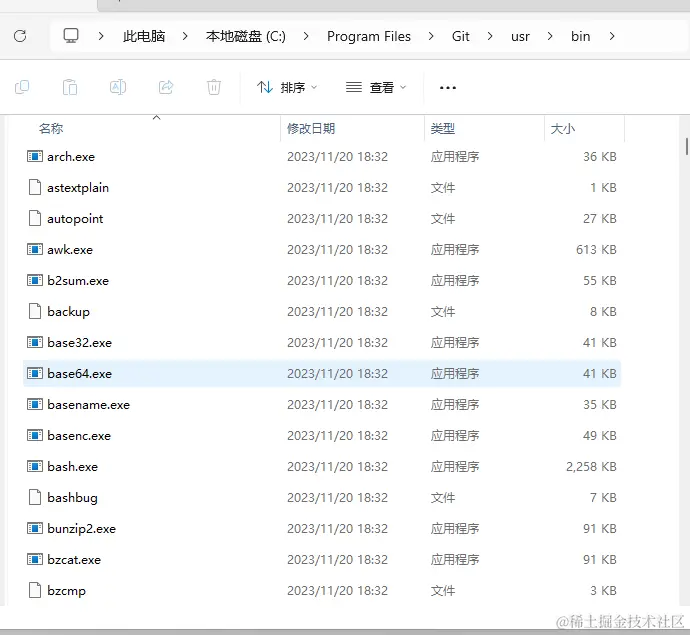This screenshot has height=635, width=690.
Task: Select the file name basename.exe
Action: 88,404
